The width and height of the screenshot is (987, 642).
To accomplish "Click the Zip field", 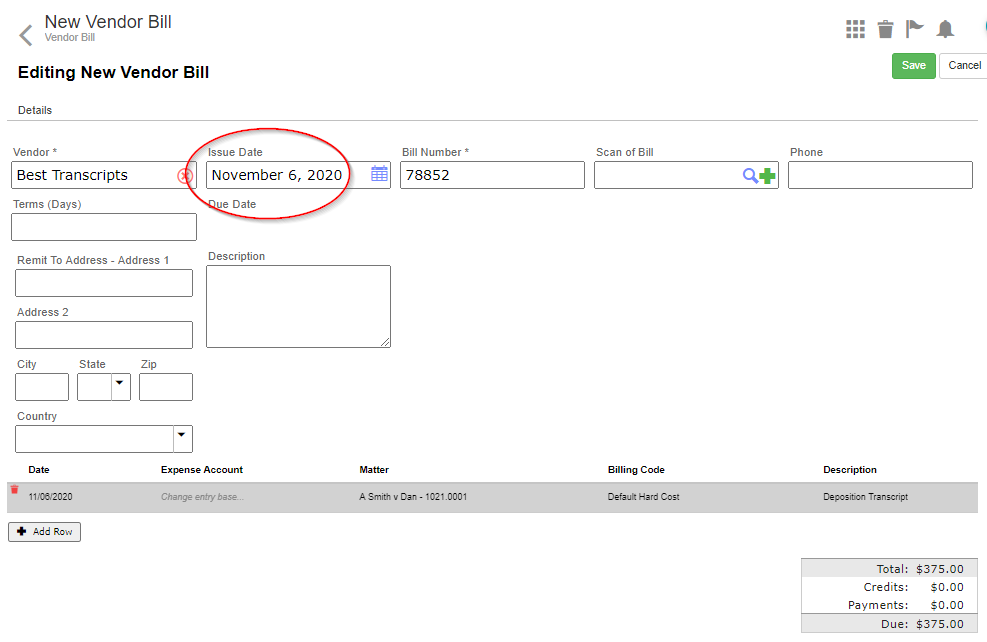I will [166, 387].
